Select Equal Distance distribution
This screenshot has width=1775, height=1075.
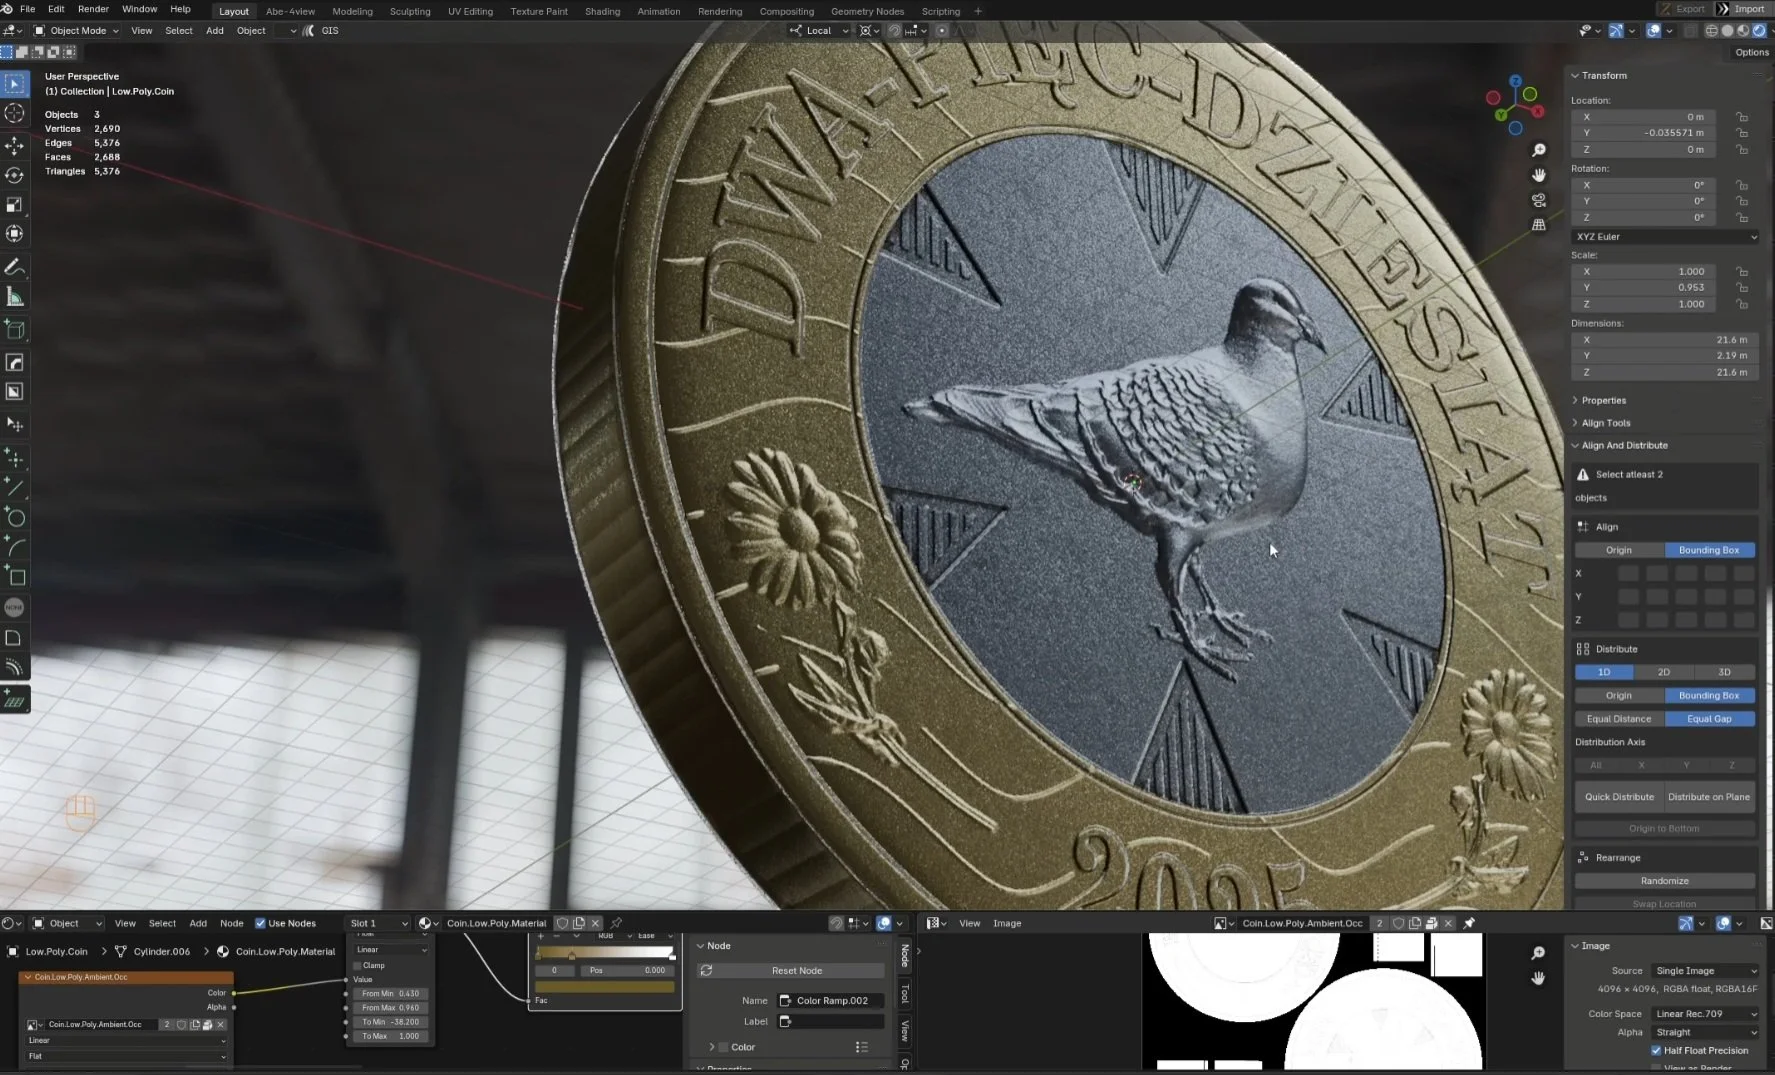[x=1619, y=719]
